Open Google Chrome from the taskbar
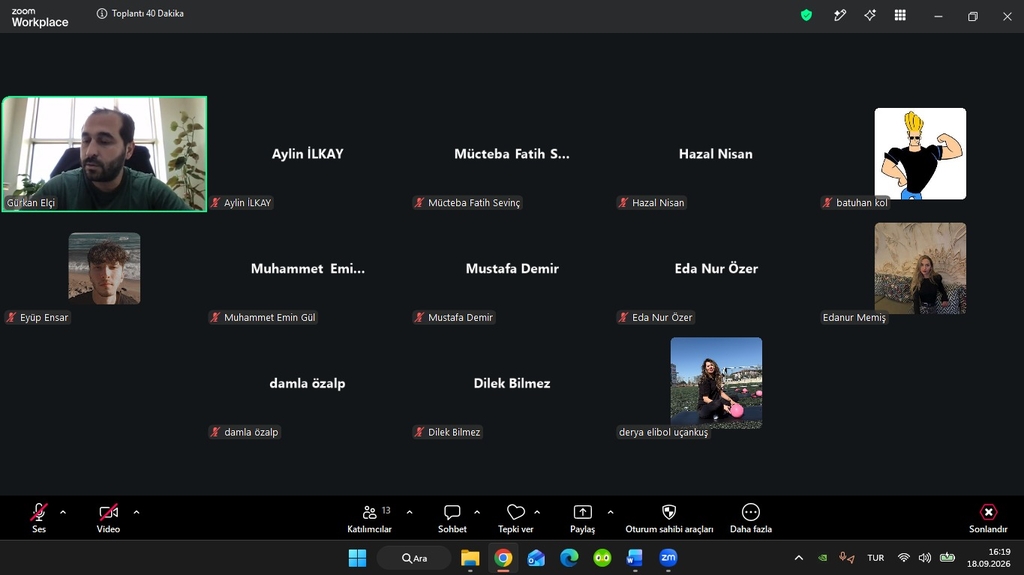This screenshot has height=575, width=1024. coord(503,558)
